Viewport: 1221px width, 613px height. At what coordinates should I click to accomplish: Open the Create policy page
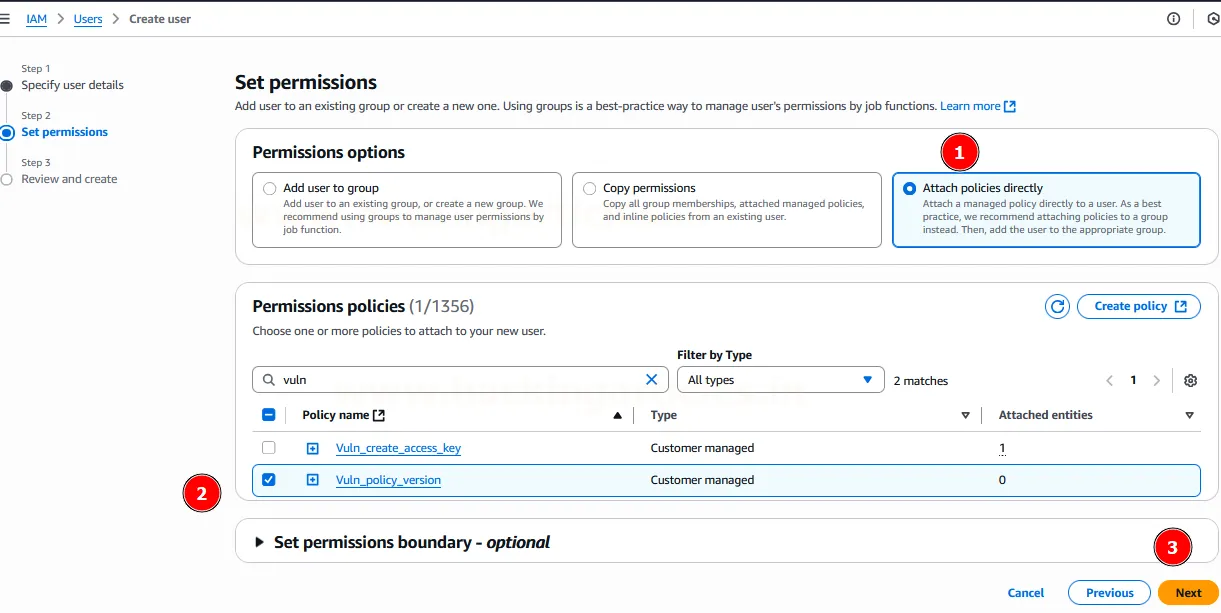tap(1138, 306)
